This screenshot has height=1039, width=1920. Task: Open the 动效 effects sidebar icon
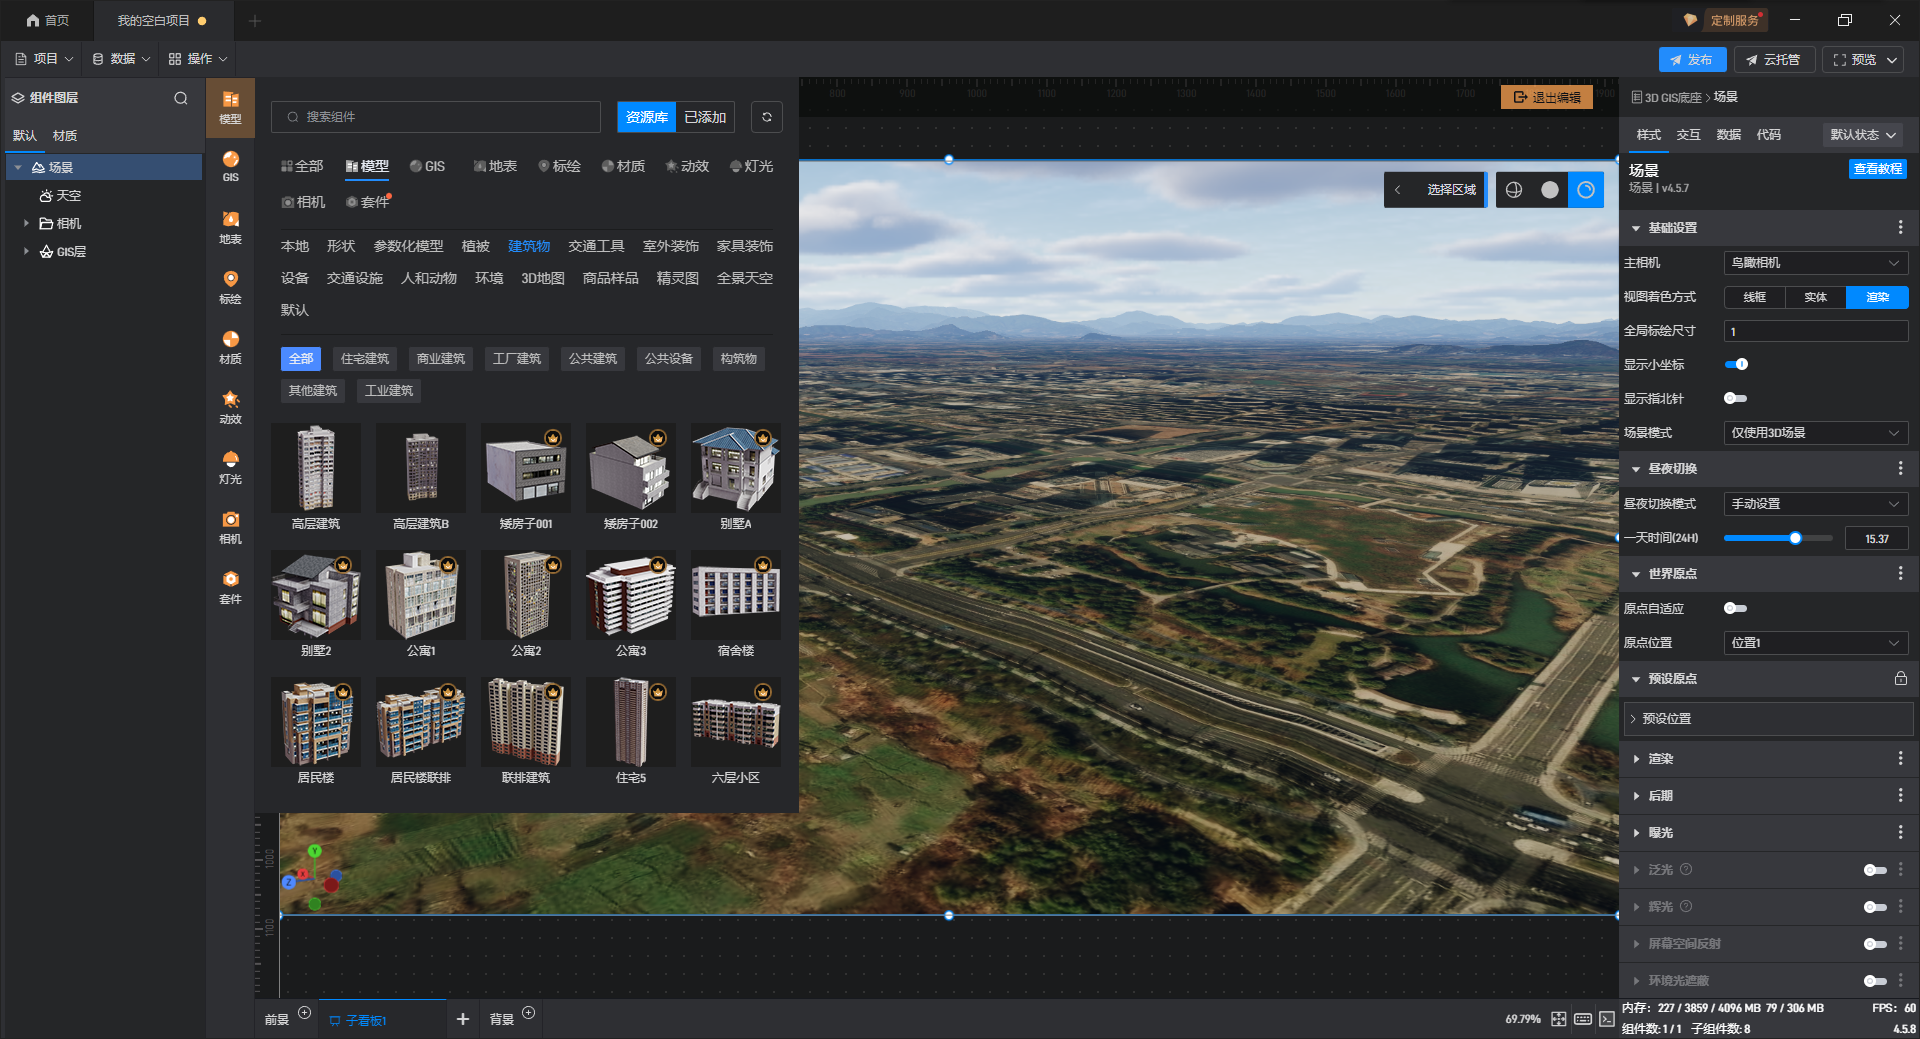click(x=230, y=406)
